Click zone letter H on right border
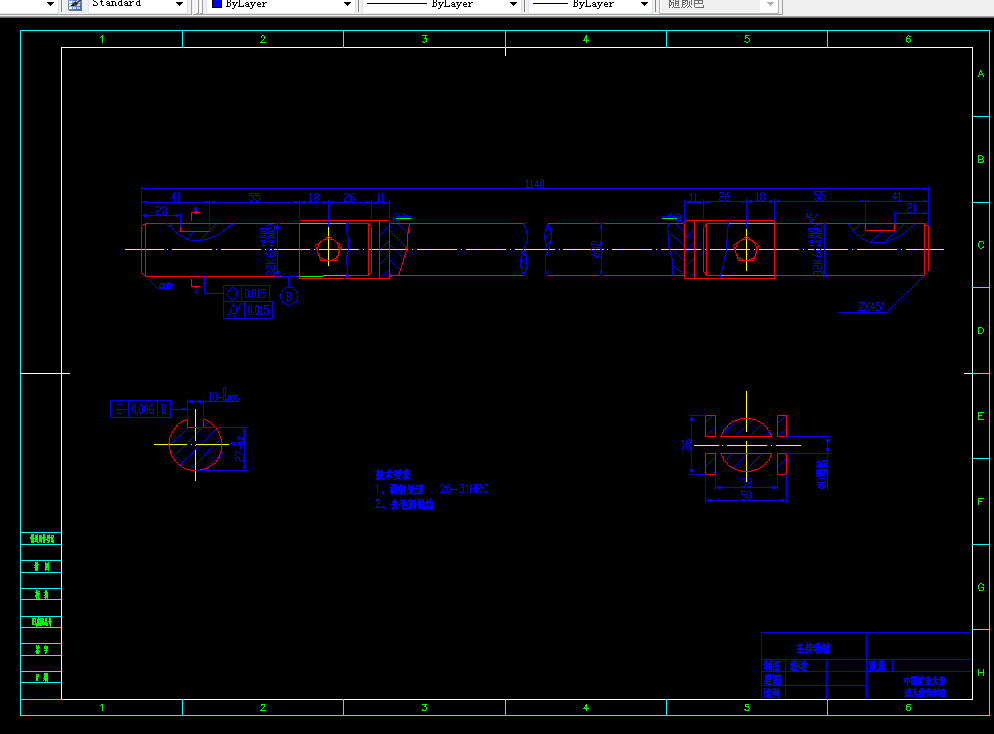 pyautogui.click(x=981, y=673)
